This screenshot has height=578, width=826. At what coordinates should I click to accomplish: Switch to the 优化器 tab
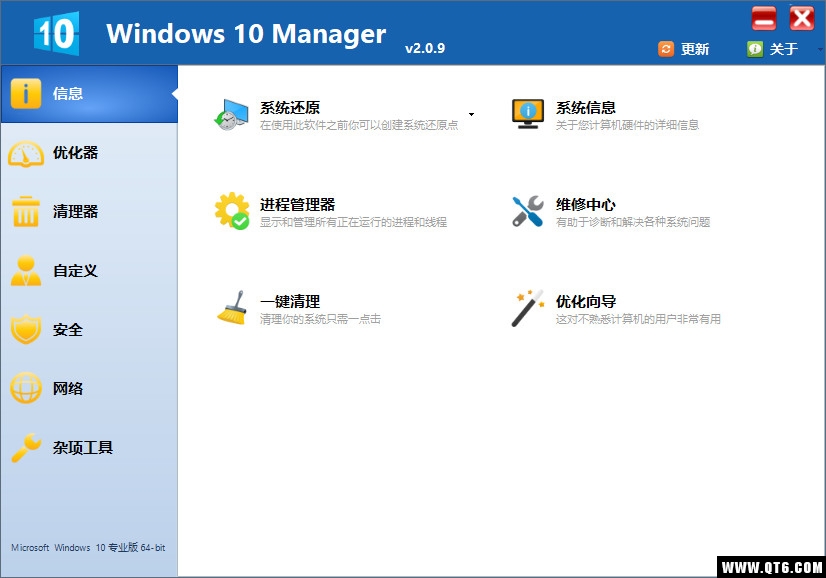click(x=89, y=153)
